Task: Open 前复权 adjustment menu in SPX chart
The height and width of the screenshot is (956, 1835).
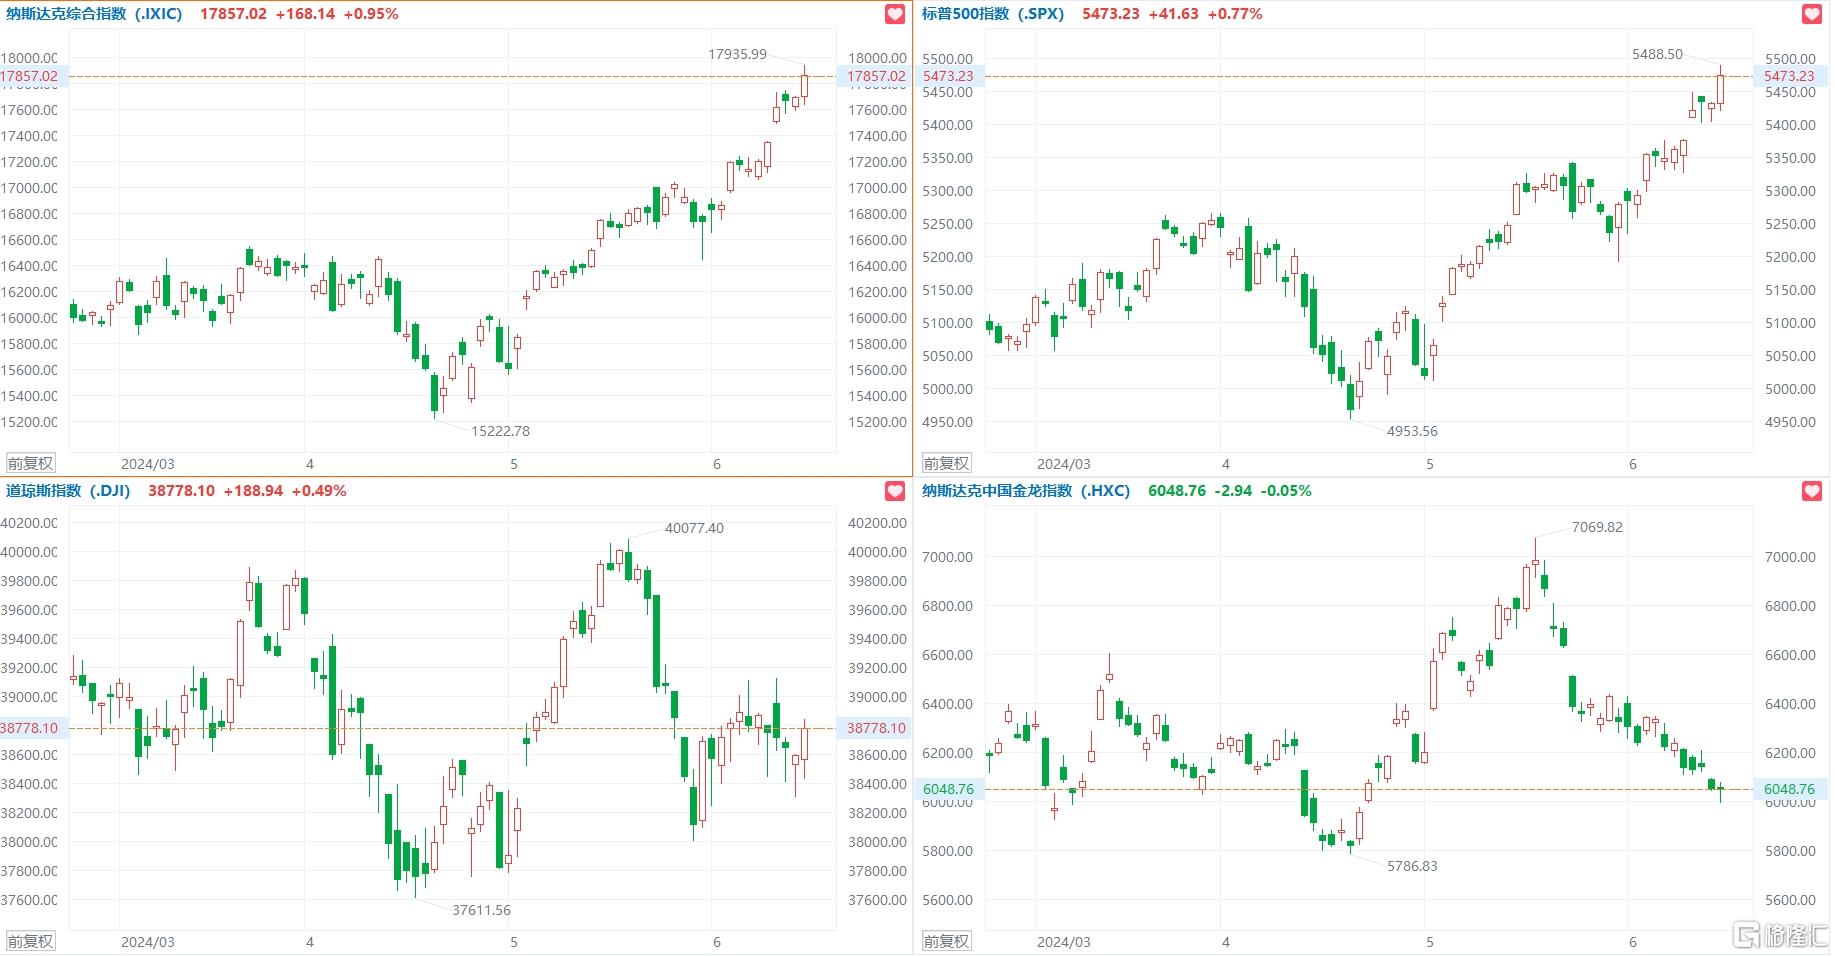Action: [947, 464]
